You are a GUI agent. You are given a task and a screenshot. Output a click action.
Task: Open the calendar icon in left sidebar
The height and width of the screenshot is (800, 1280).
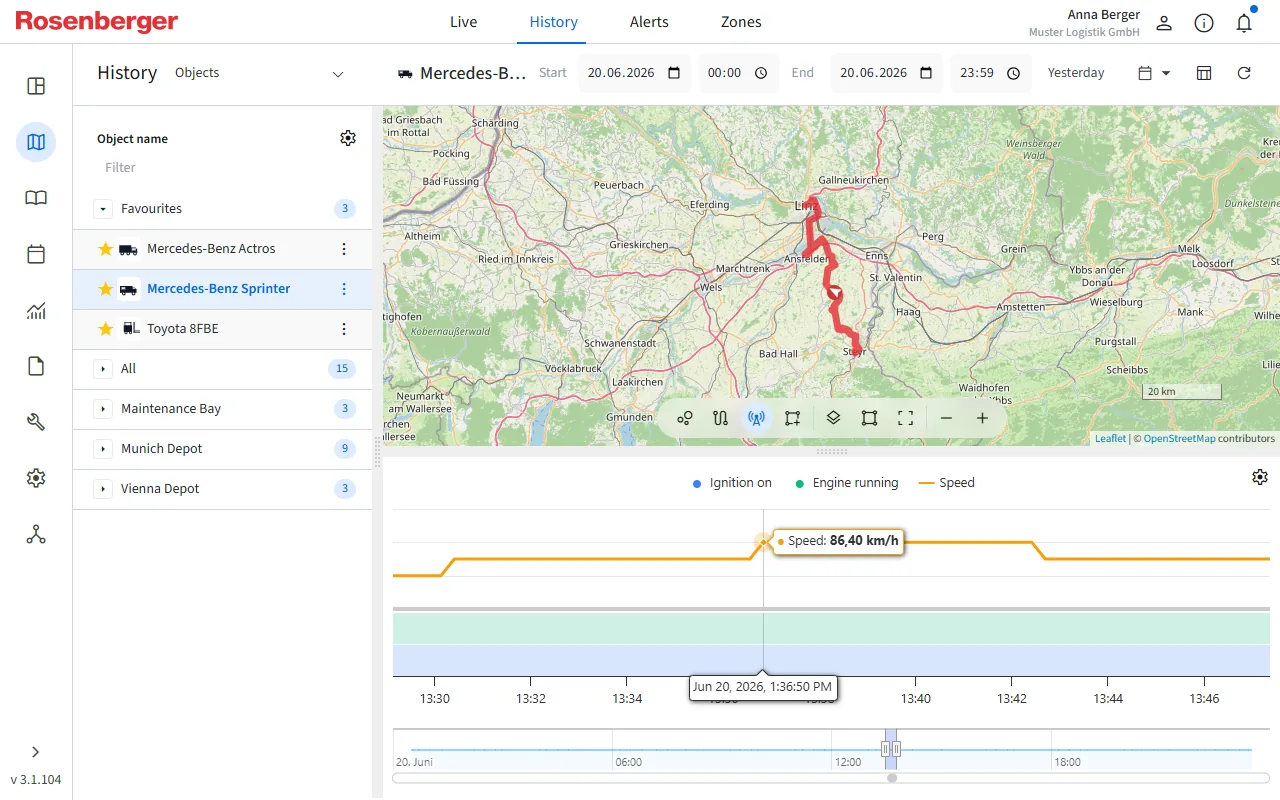[36, 254]
